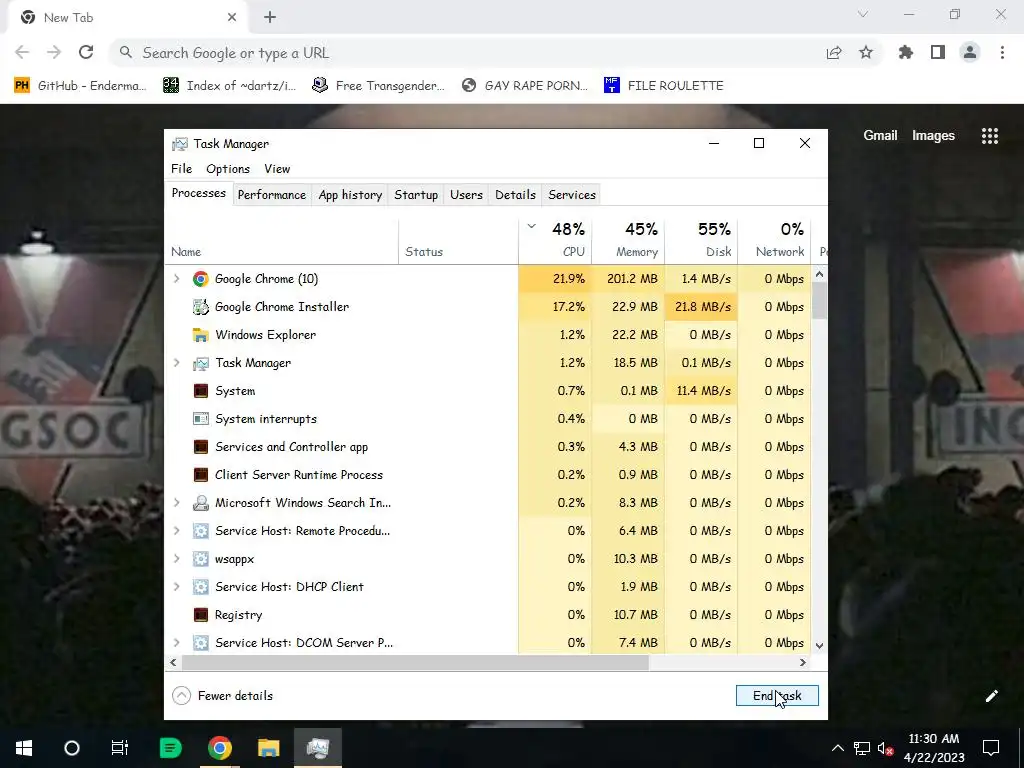
Task: Open the Images link
Action: coord(933,136)
